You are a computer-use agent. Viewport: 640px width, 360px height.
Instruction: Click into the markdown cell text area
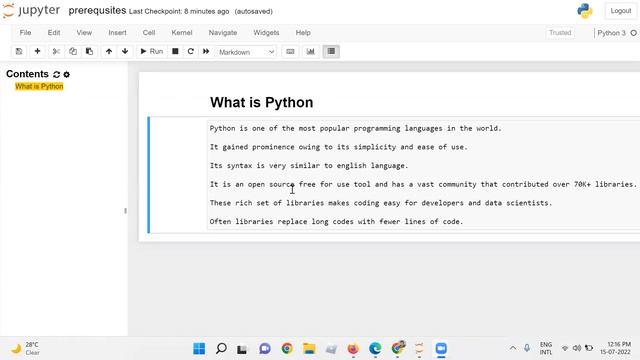tap(423, 175)
